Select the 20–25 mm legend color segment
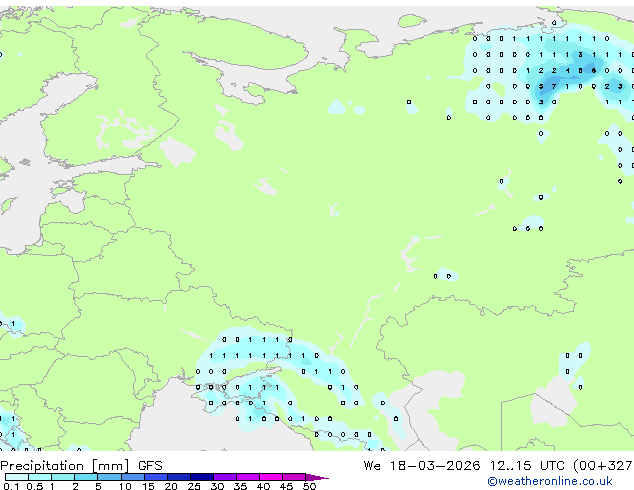634x490 pixels. click(x=178, y=477)
